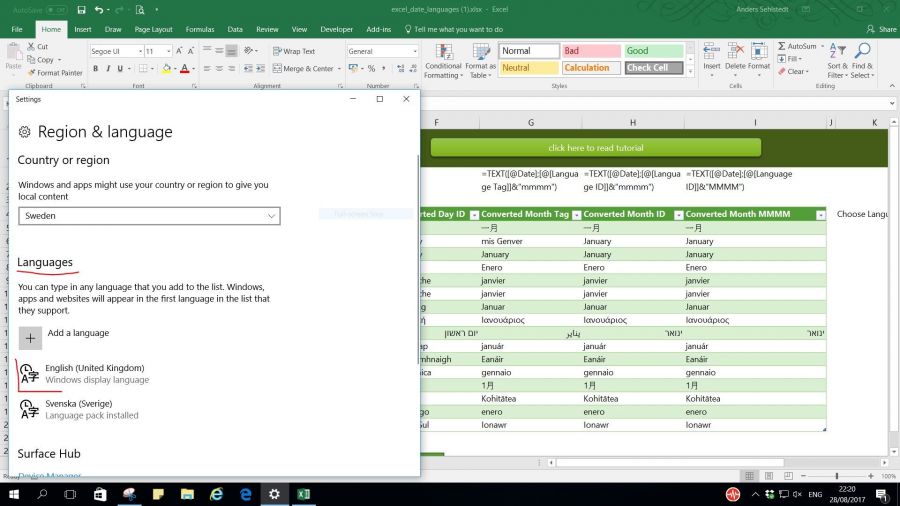Click the Undo arrow in Quick Access toolbar
This screenshot has width=900, height=506.
(x=99, y=10)
